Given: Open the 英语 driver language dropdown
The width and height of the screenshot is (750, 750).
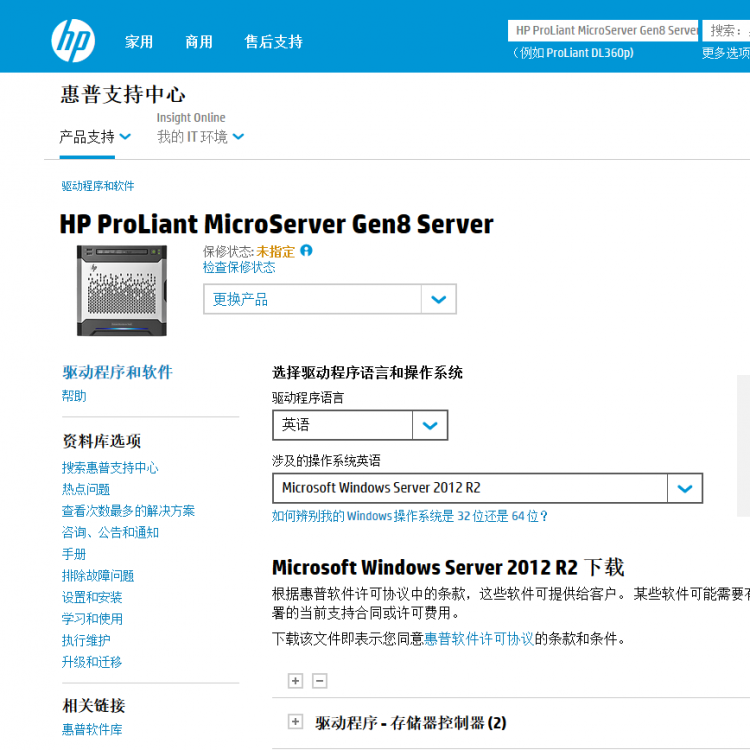Looking at the screenshot, I should point(430,425).
